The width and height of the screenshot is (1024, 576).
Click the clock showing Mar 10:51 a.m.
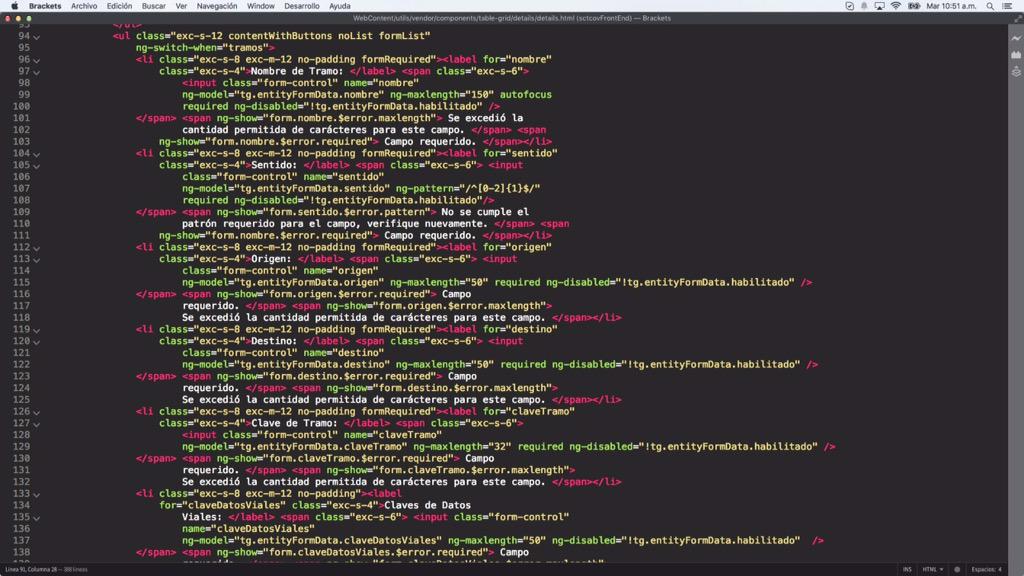coord(952,6)
